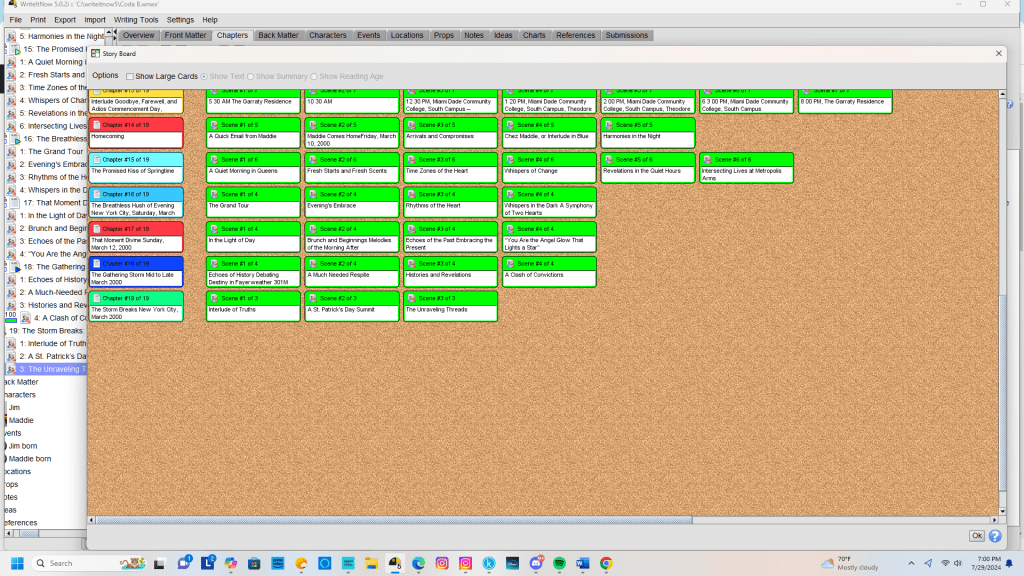
Task: Open the Export menu
Action: [x=65, y=20]
